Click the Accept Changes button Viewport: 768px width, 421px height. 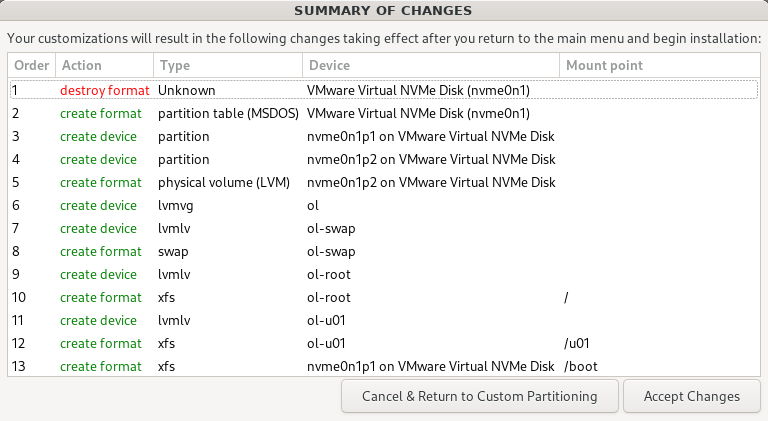tap(692, 396)
